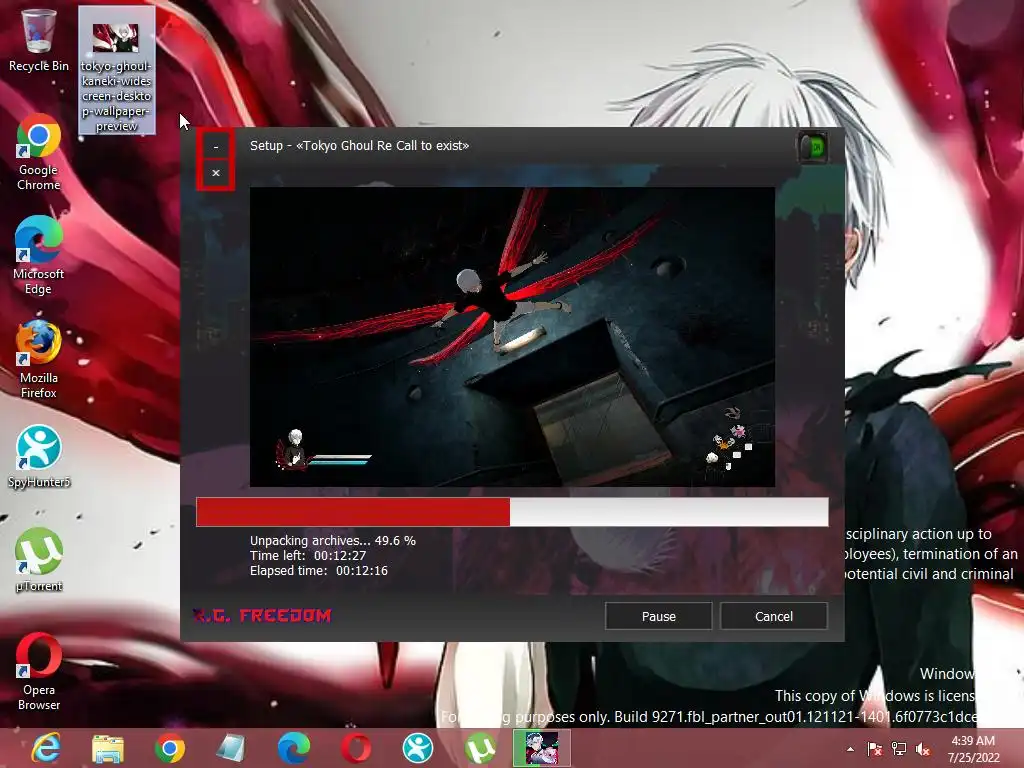Click the 'Time left: 00:12:27' text
This screenshot has height=768, width=1024.
pyautogui.click(x=308, y=556)
